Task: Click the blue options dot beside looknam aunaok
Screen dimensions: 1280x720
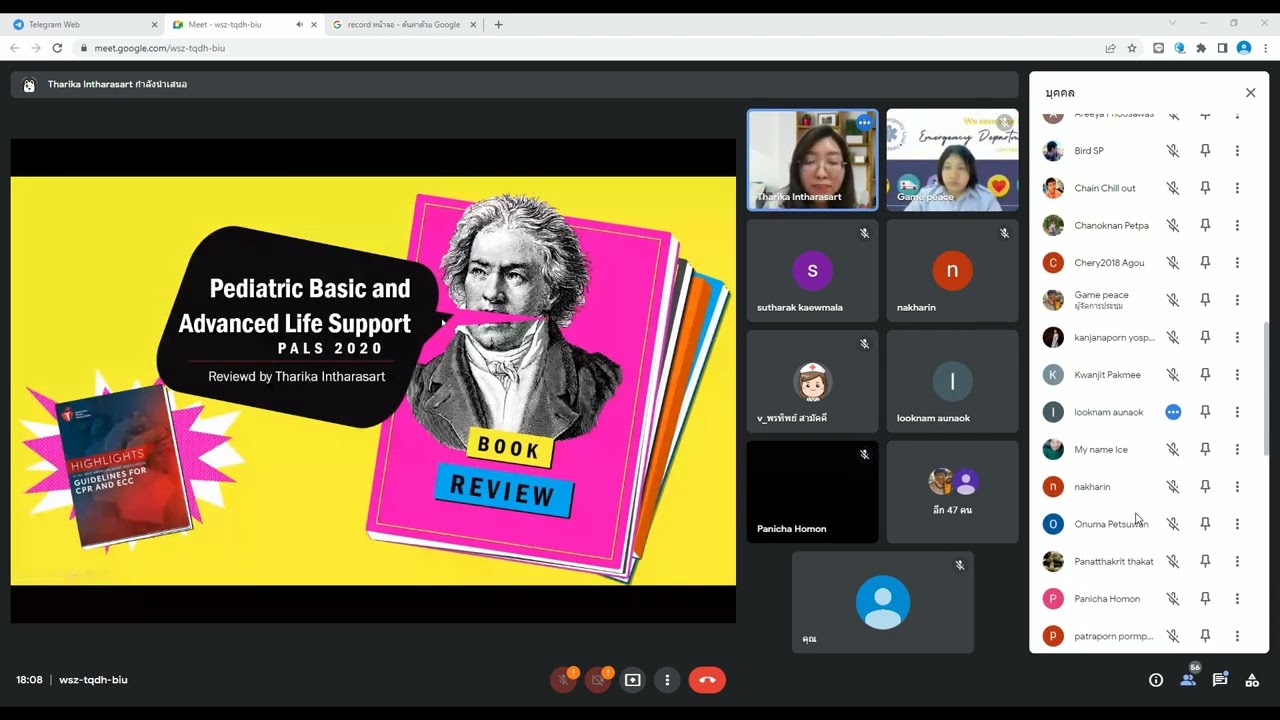Action: pos(1173,412)
